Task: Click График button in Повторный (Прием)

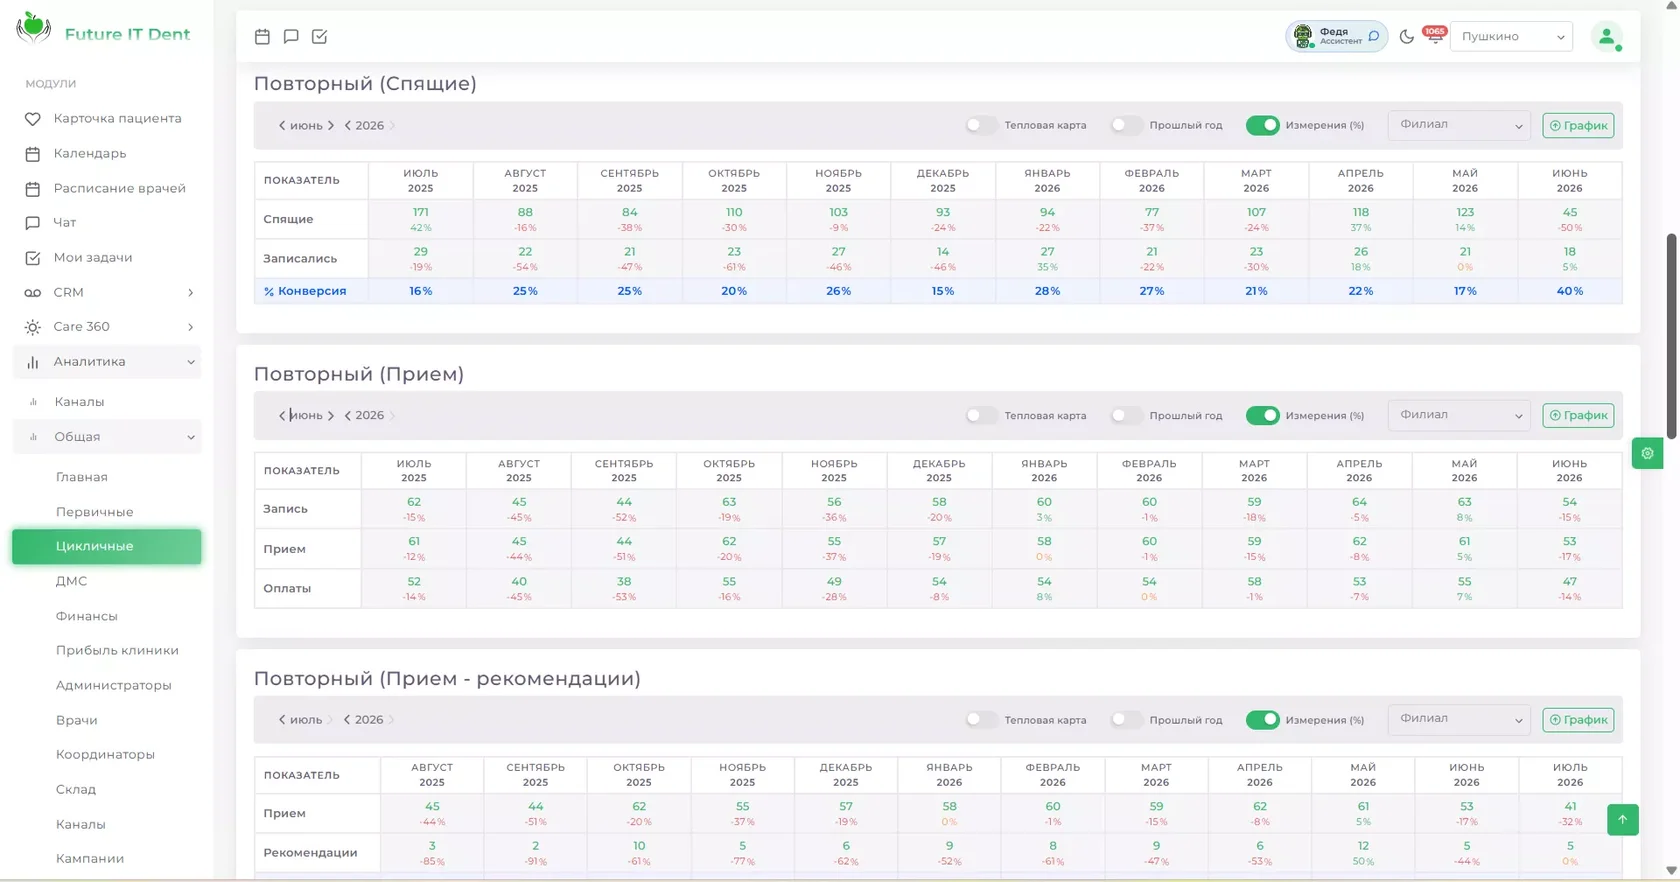Action: 1578,415
